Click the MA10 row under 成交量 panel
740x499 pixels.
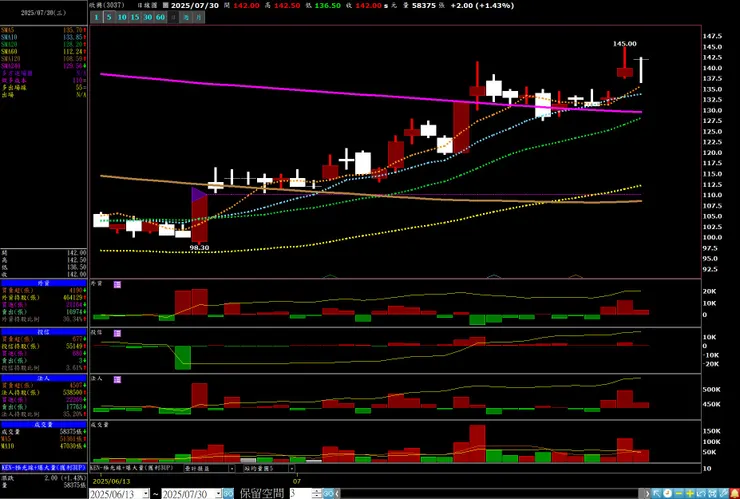[43, 446]
